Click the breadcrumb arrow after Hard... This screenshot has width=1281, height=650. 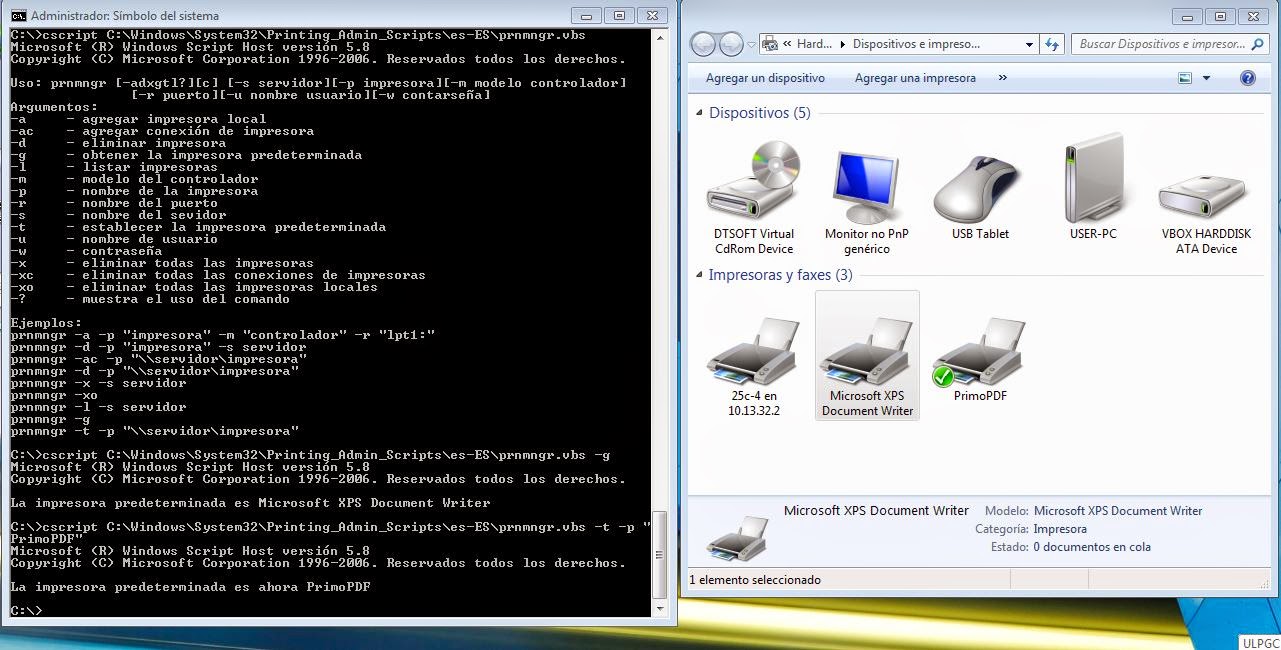[x=842, y=44]
